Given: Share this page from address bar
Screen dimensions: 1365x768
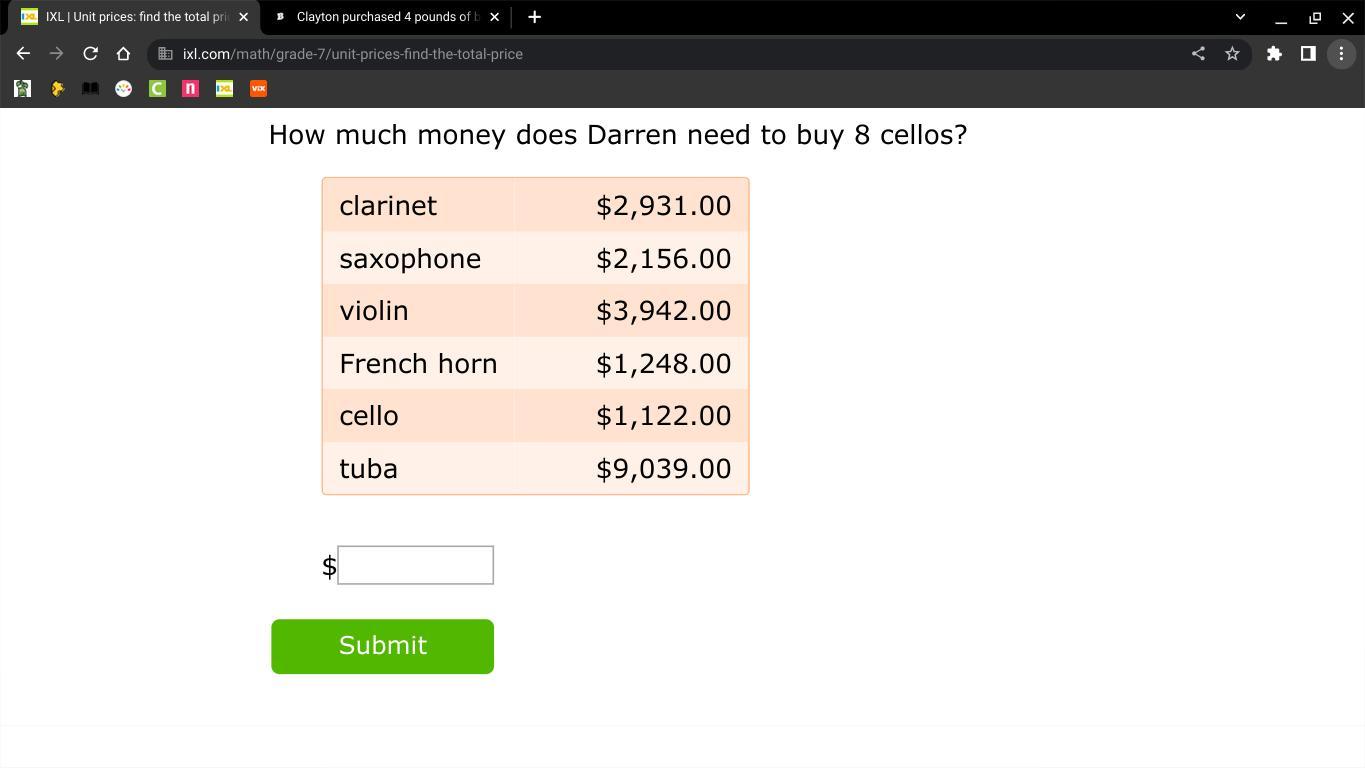Looking at the screenshot, I should click(x=1198, y=54).
